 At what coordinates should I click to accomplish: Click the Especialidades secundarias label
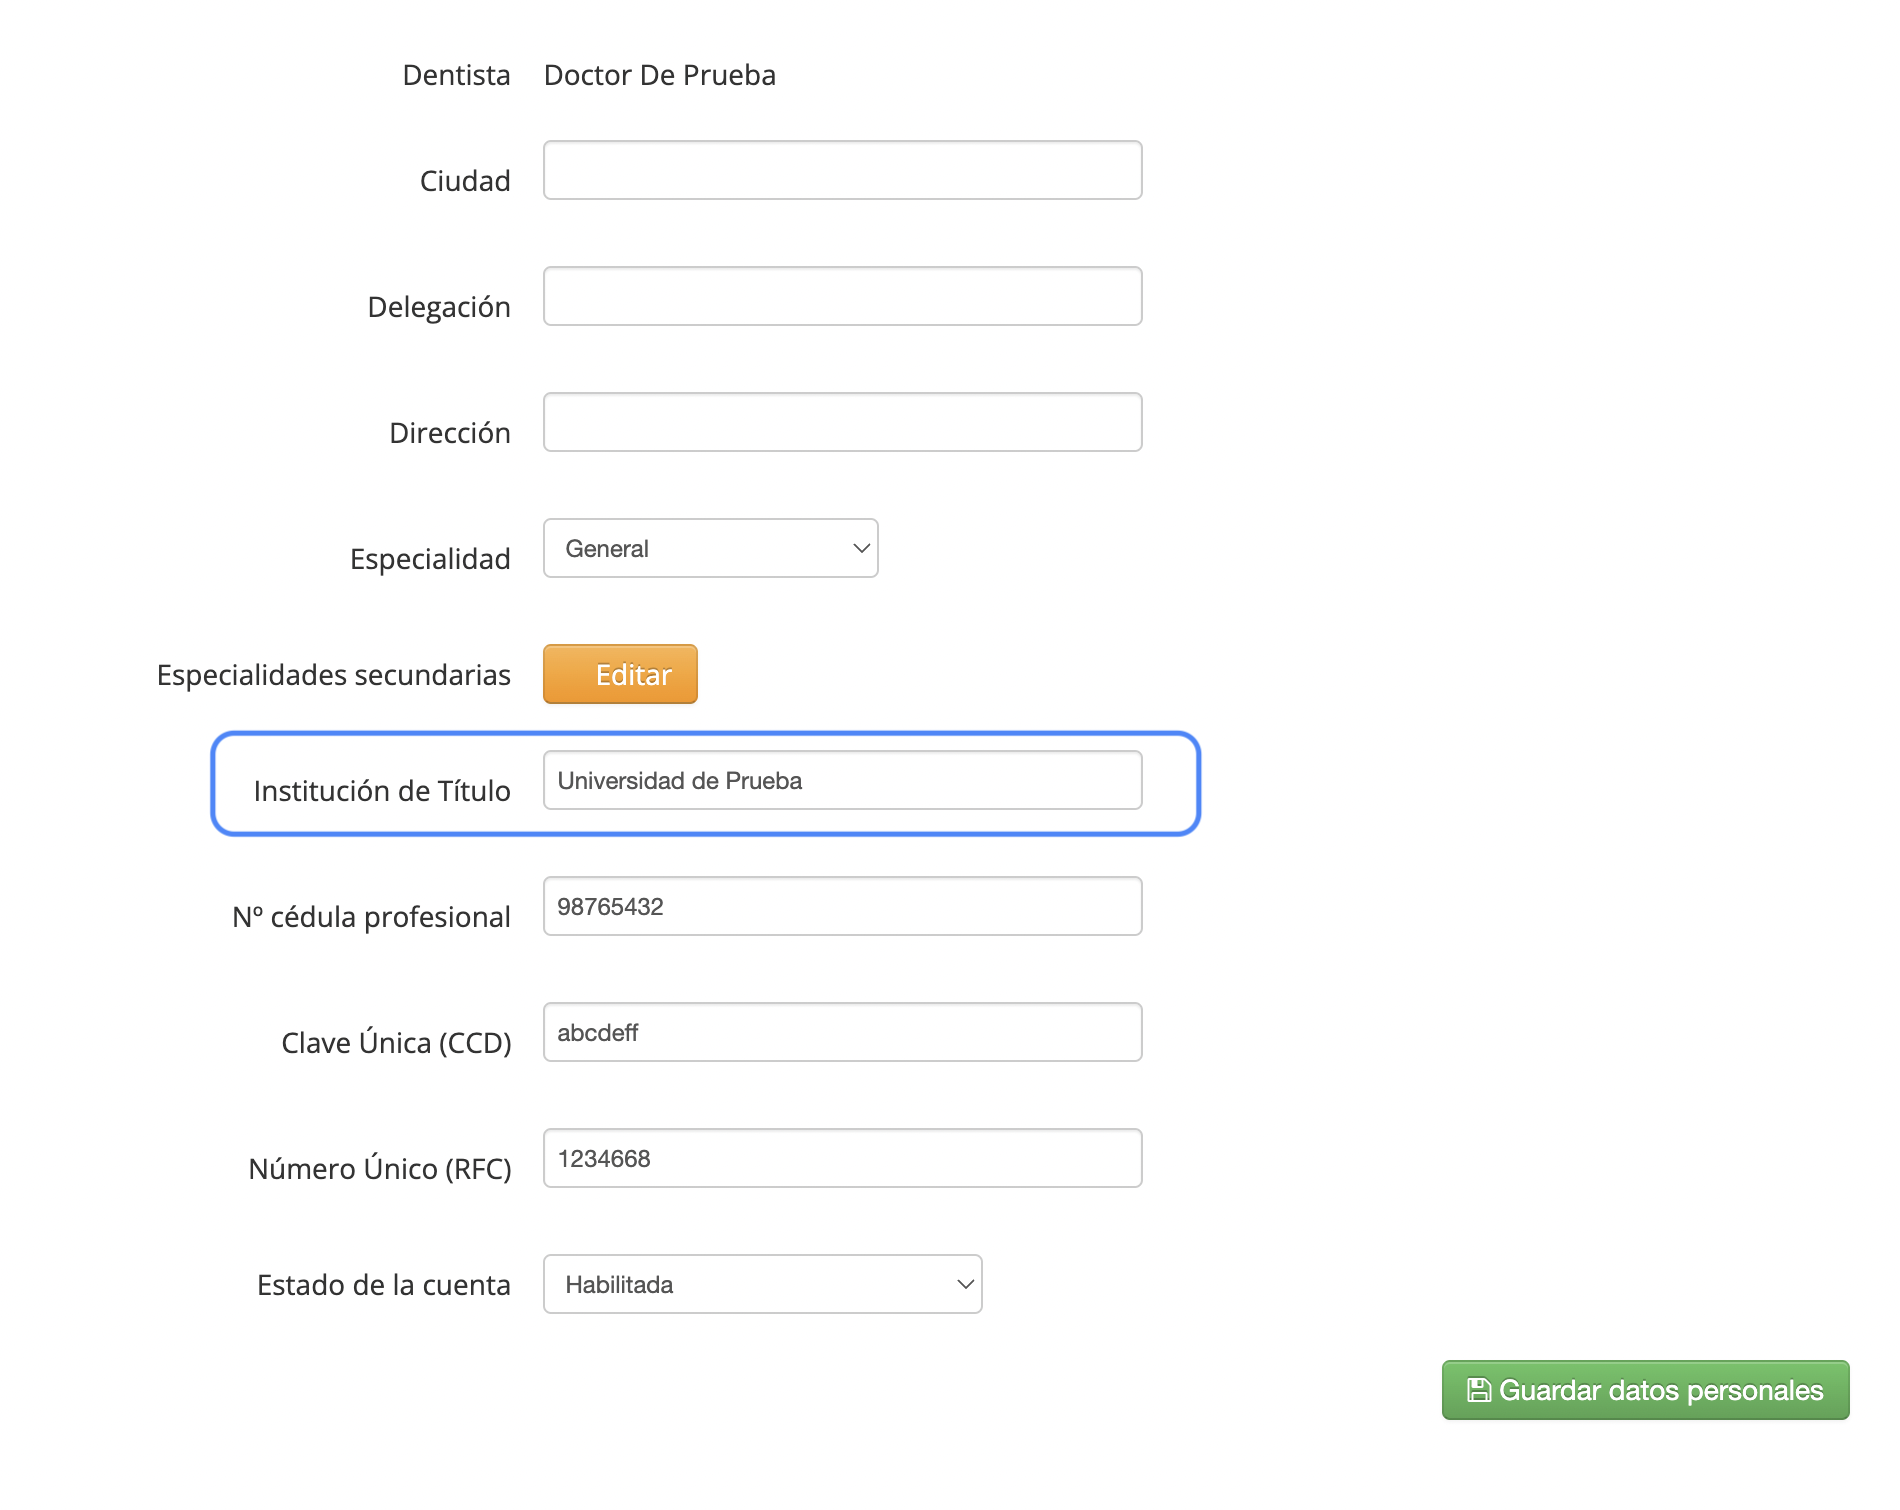(x=334, y=675)
